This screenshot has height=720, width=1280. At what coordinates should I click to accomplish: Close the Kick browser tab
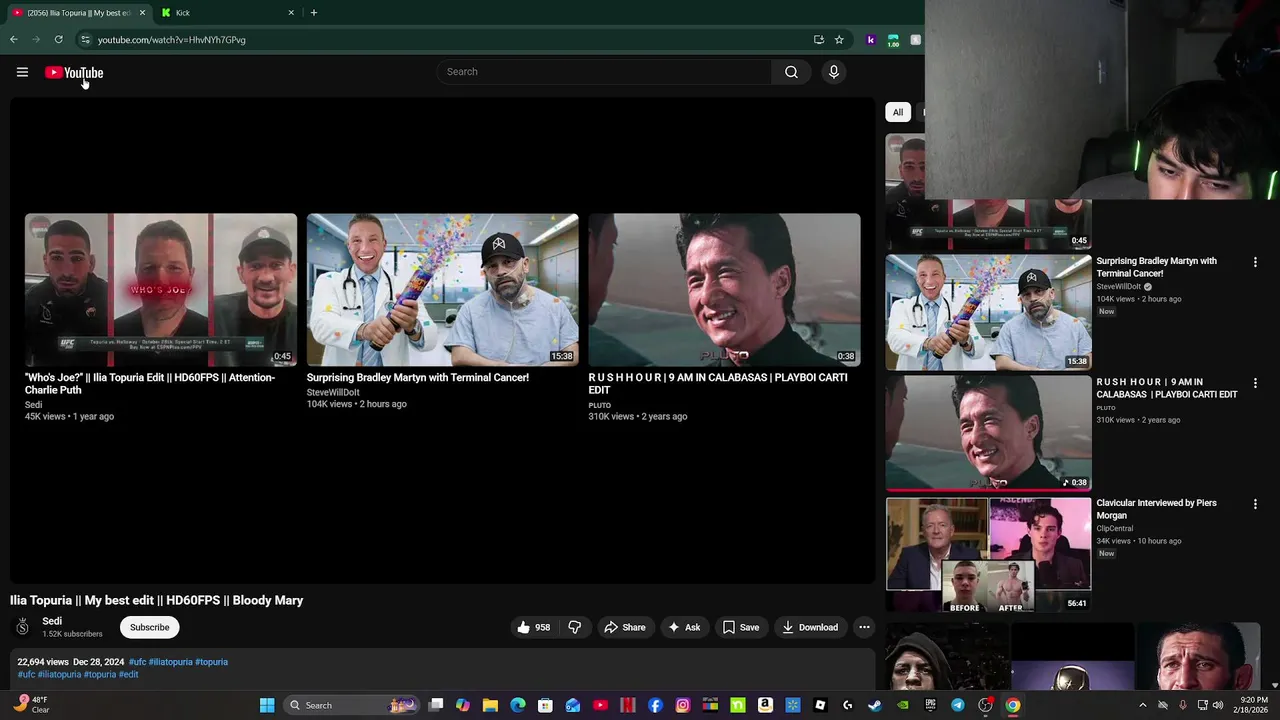[291, 13]
